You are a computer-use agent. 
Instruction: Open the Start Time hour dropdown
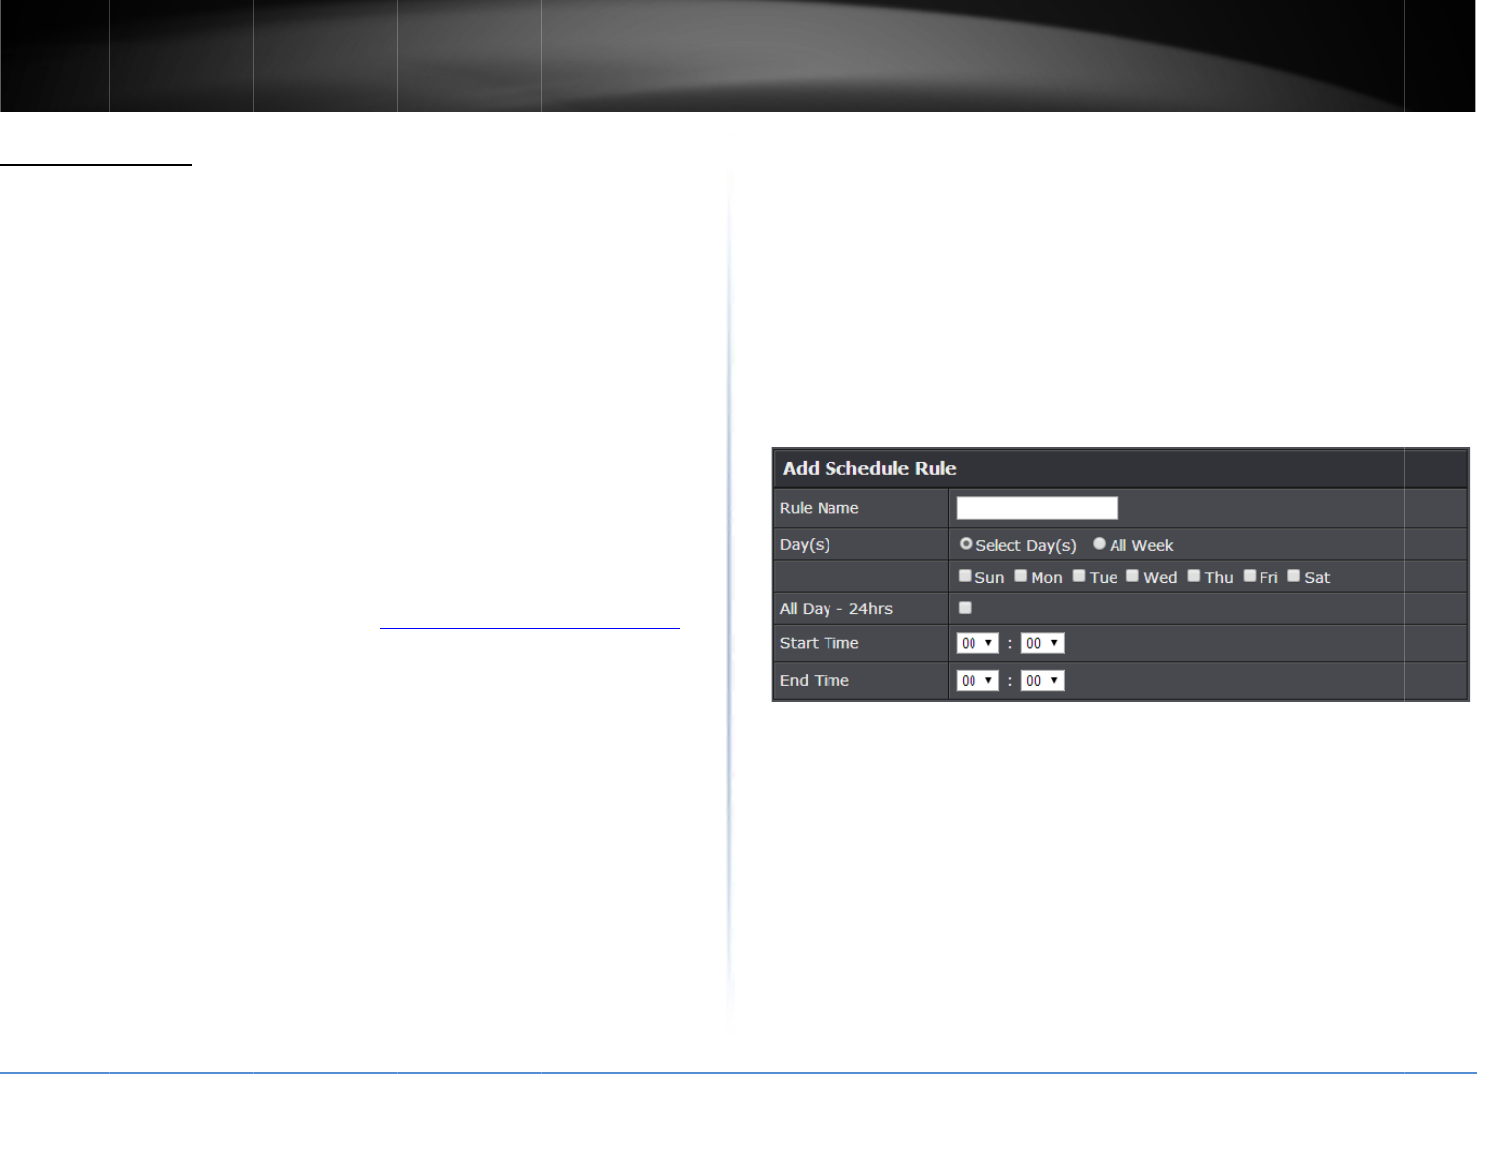tap(978, 643)
